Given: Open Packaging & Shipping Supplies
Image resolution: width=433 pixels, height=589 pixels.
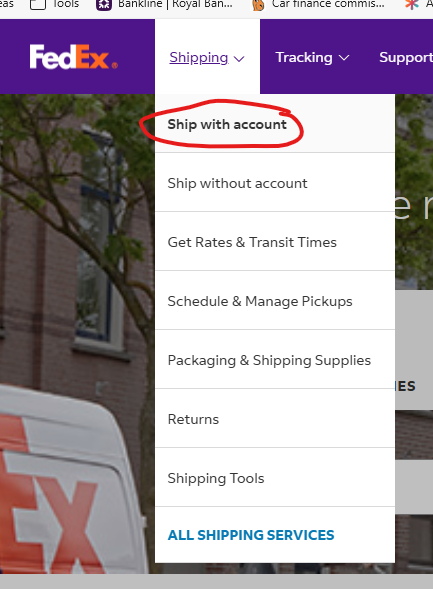Looking at the screenshot, I should click(x=269, y=360).
